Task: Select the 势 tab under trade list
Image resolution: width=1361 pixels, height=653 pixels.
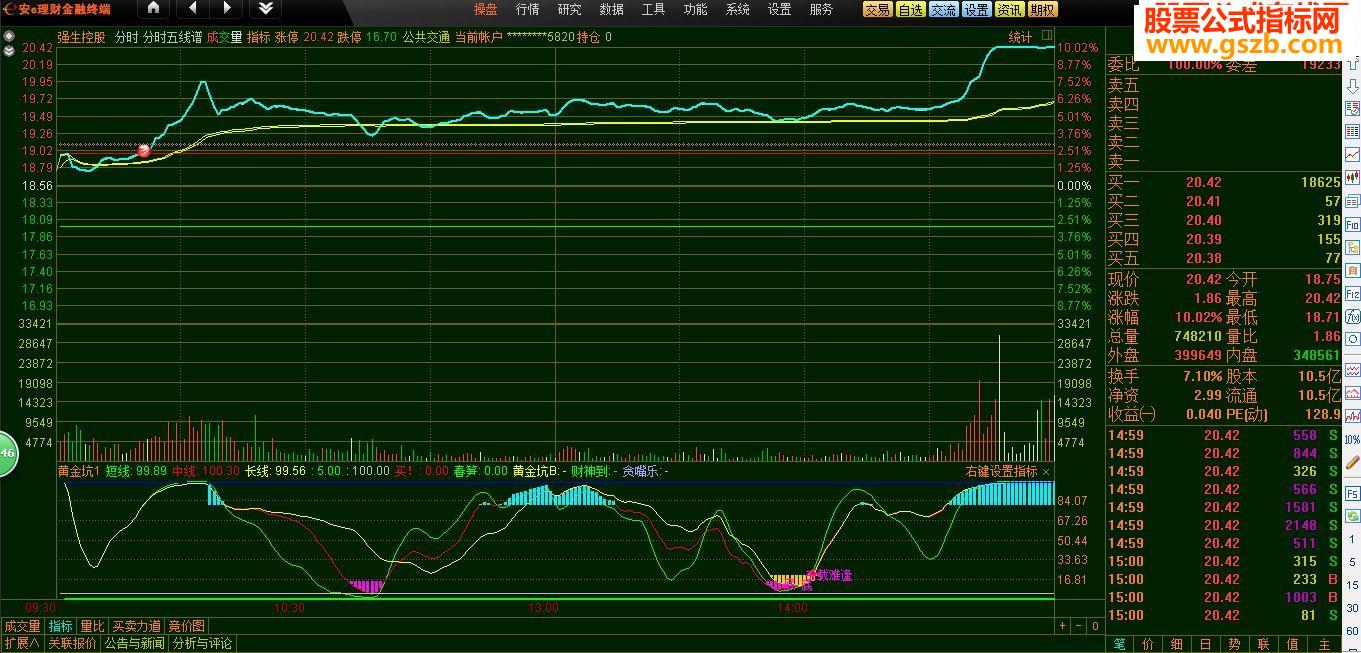Action: 1235,644
